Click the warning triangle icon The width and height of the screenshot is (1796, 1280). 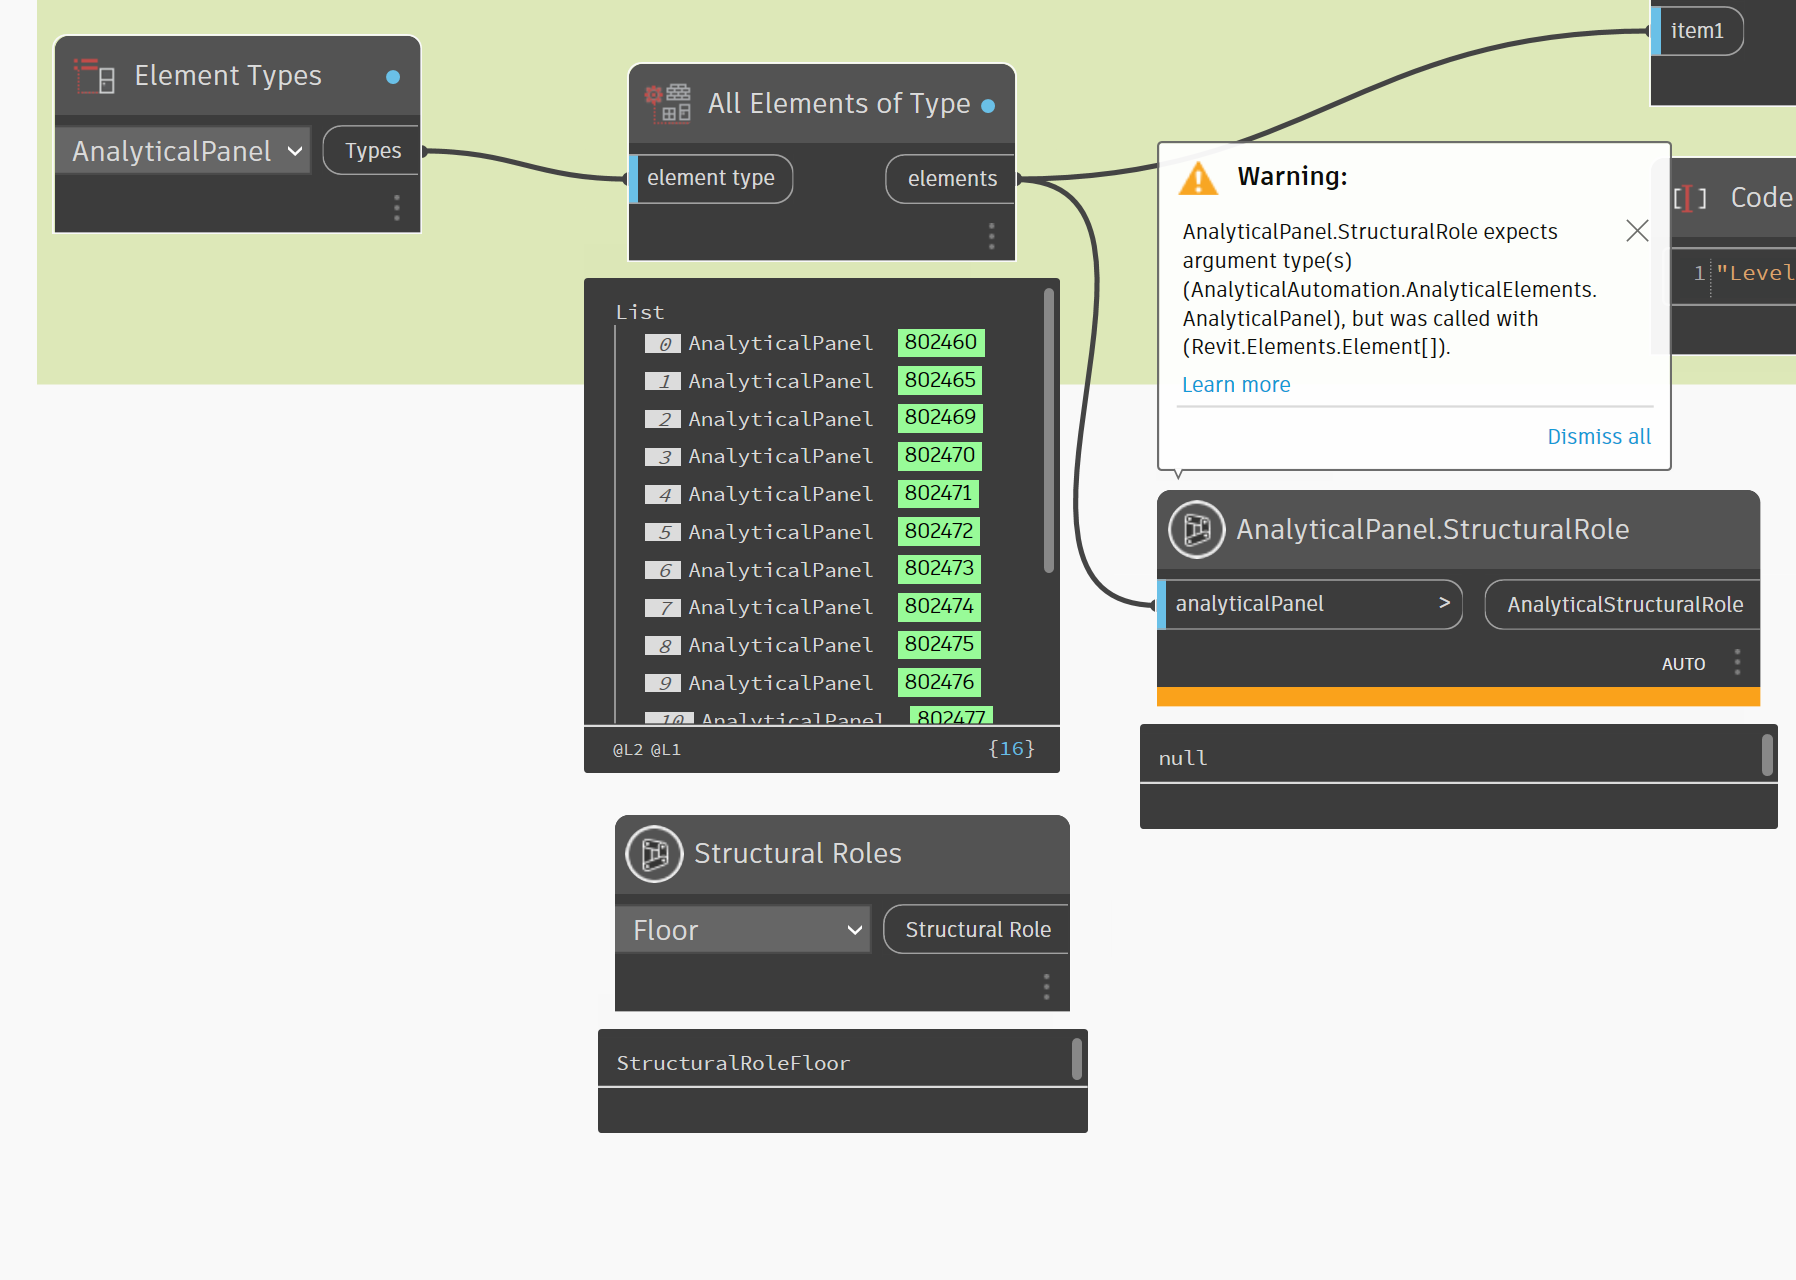pyautogui.click(x=1198, y=178)
